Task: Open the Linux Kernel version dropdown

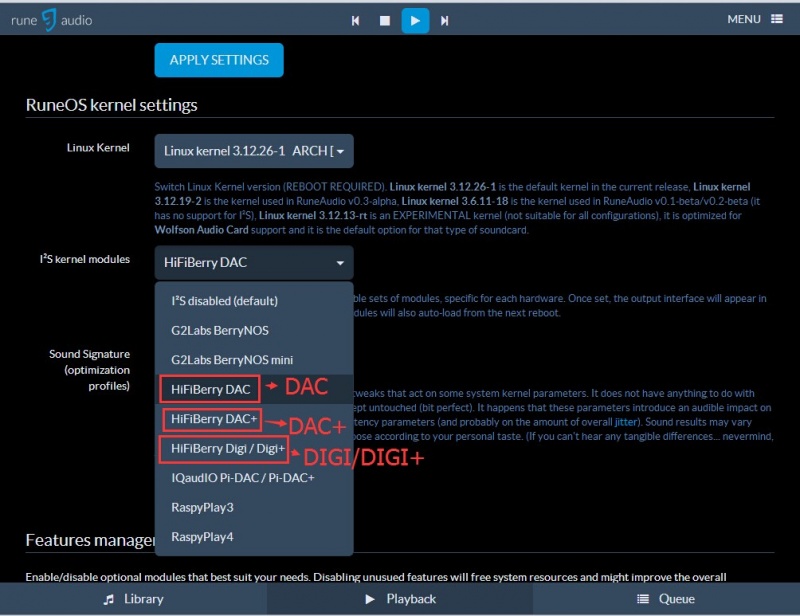Action: pos(253,148)
